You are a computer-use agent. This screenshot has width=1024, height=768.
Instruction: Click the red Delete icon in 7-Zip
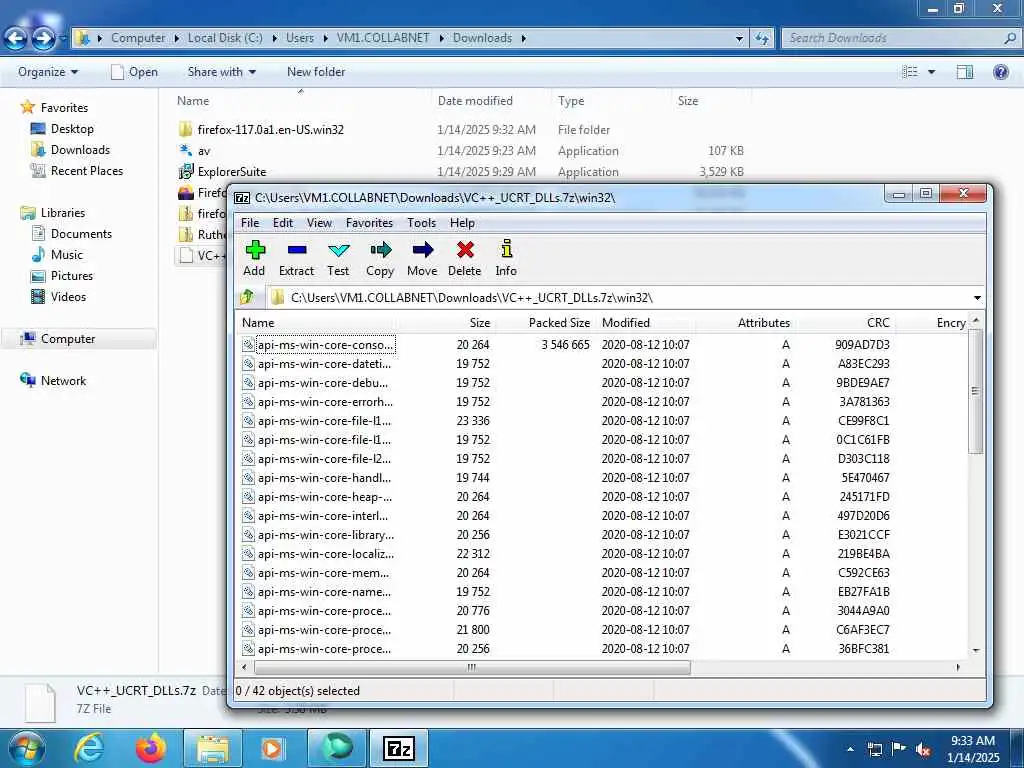(464, 259)
